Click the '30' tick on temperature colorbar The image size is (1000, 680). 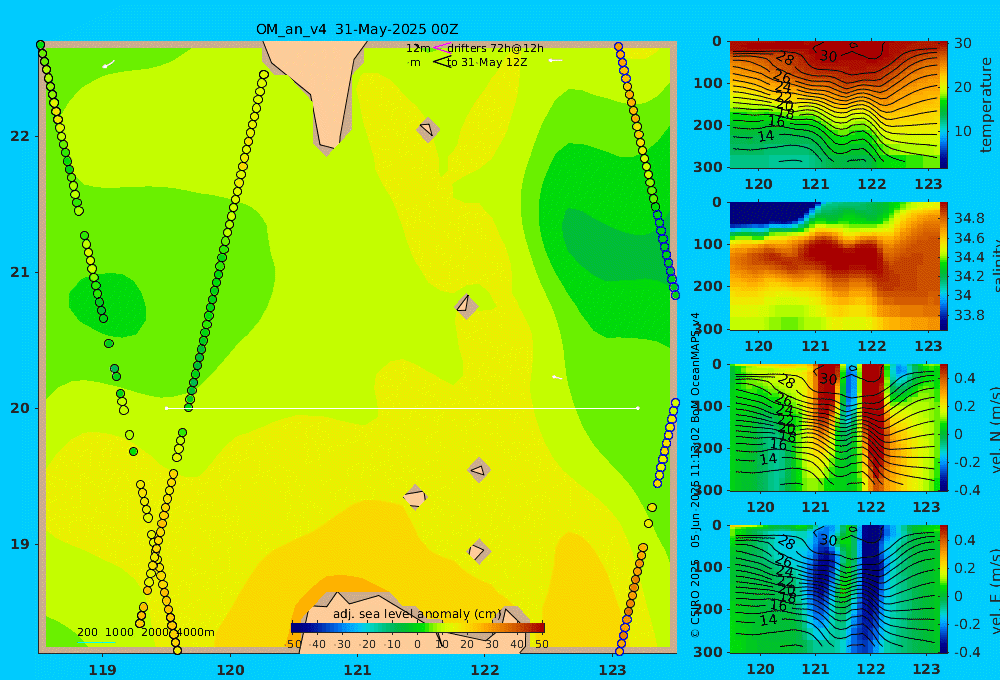[963, 43]
